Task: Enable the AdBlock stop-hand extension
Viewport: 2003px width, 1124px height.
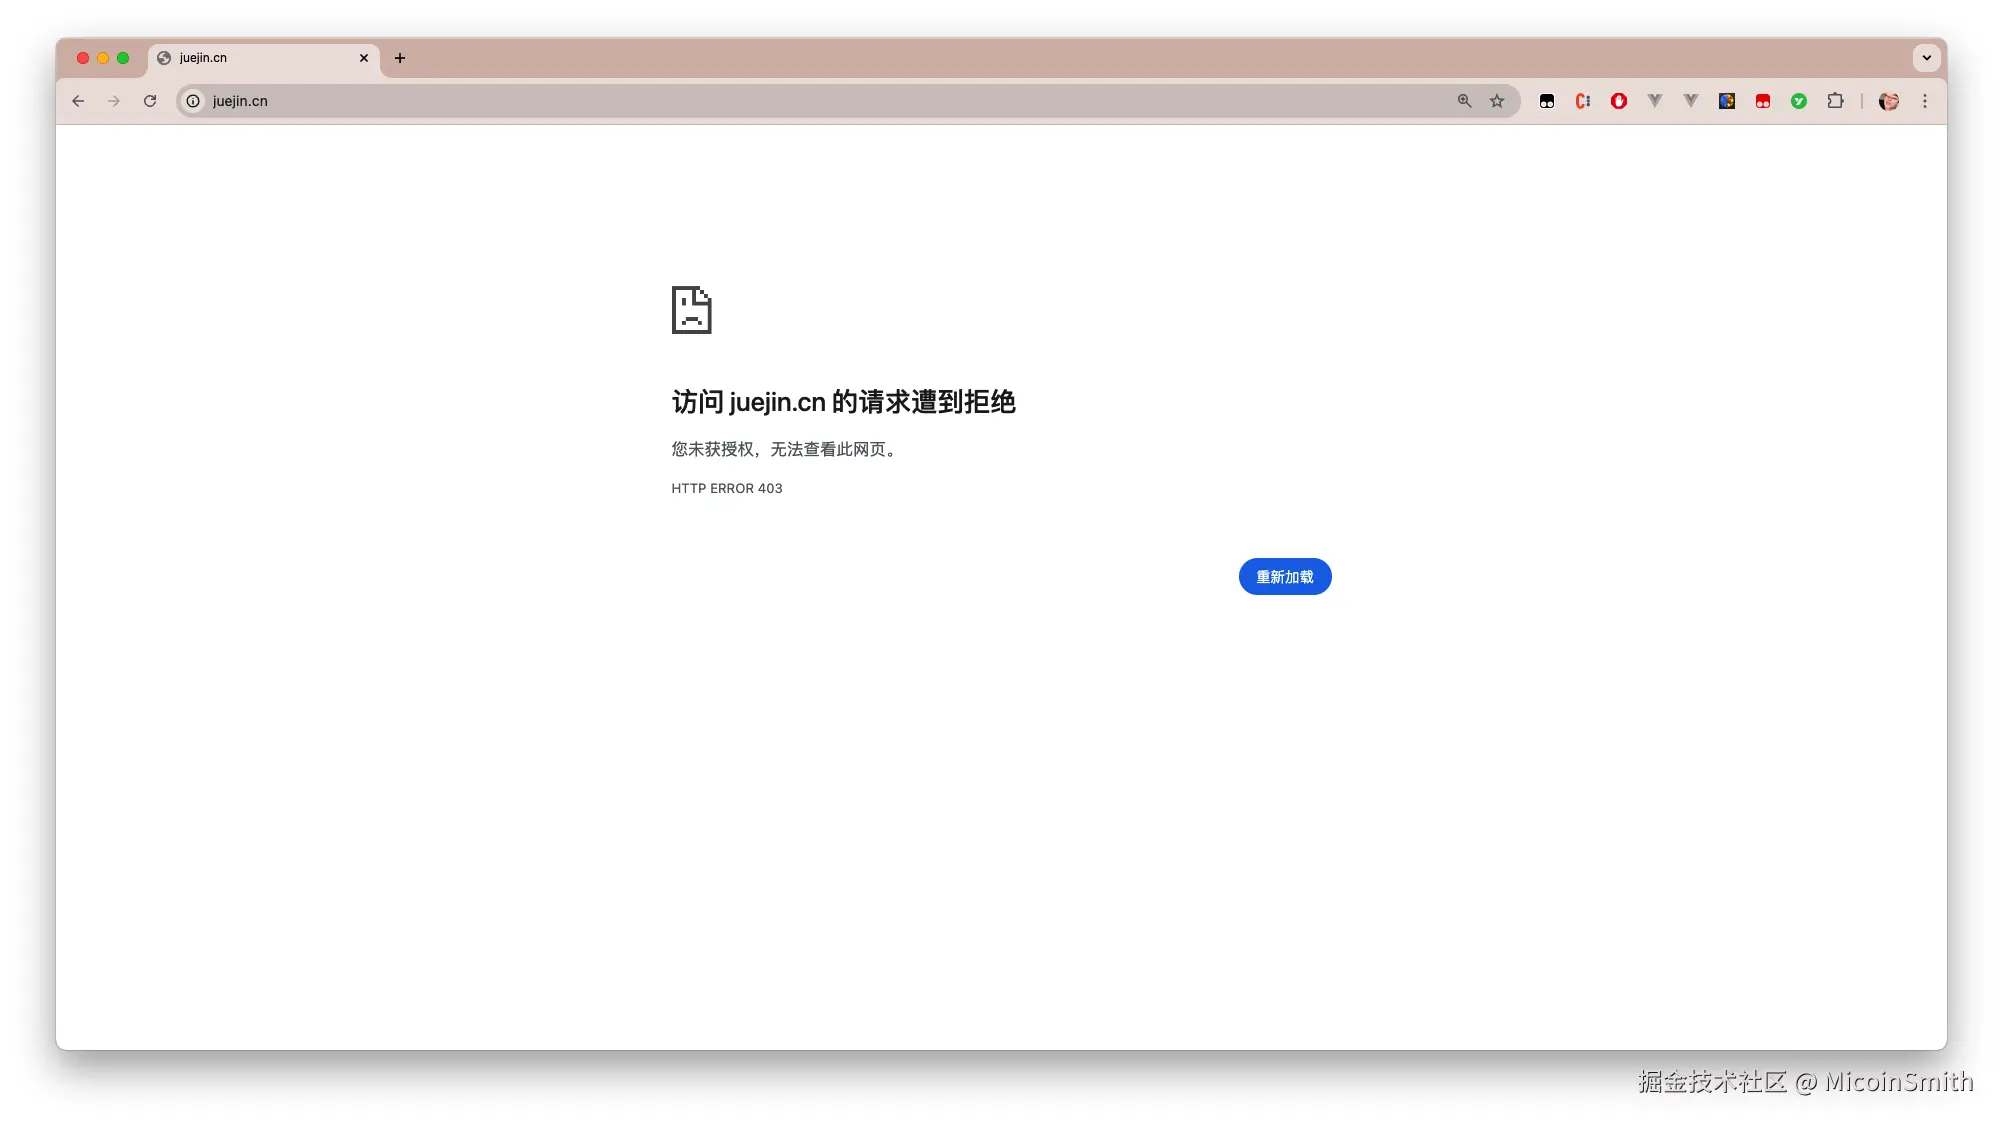Action: (x=1619, y=101)
